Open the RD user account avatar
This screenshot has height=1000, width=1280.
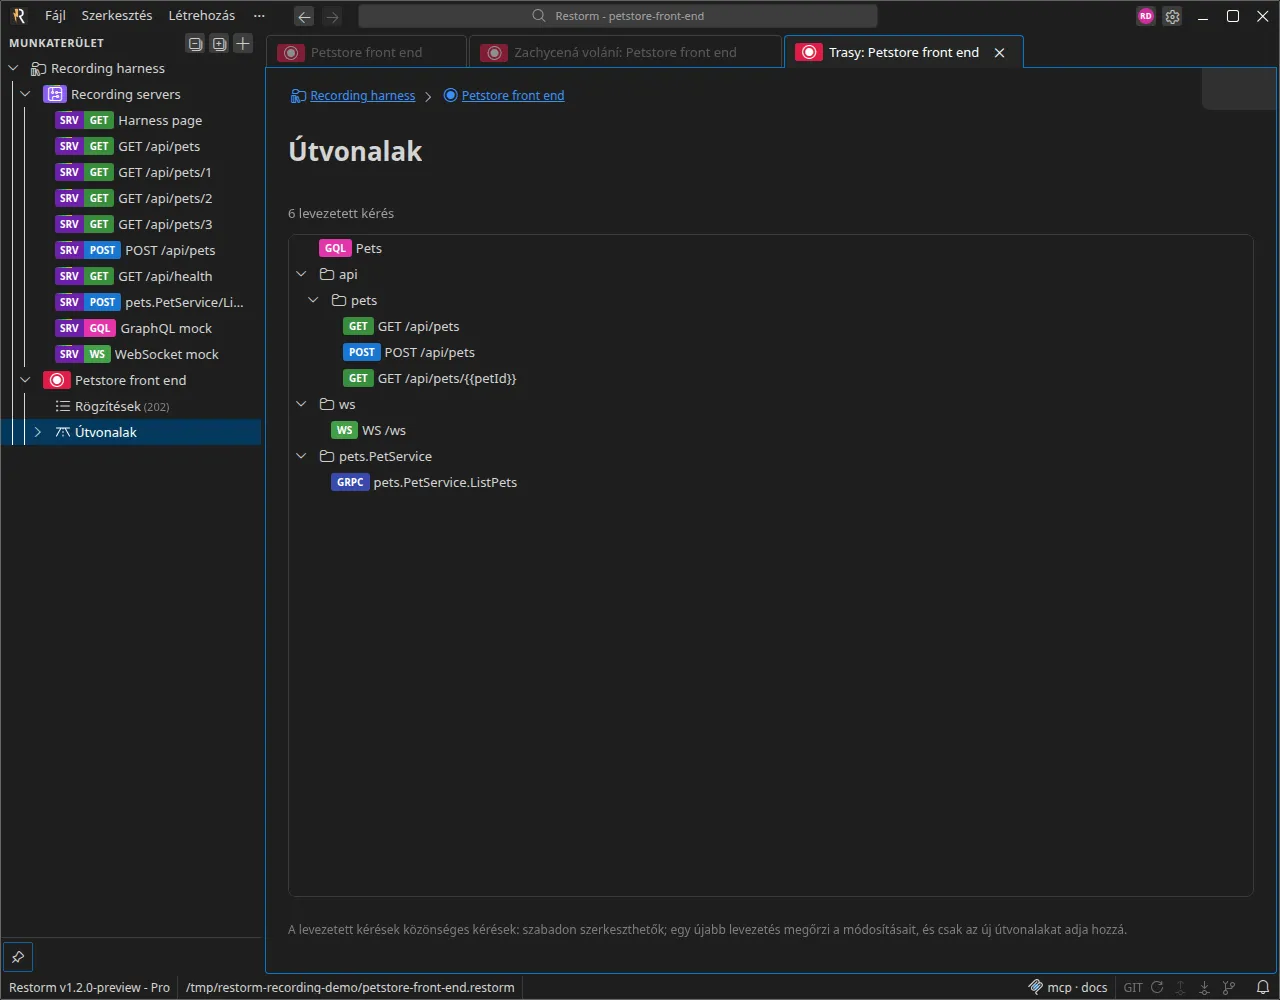(1146, 16)
